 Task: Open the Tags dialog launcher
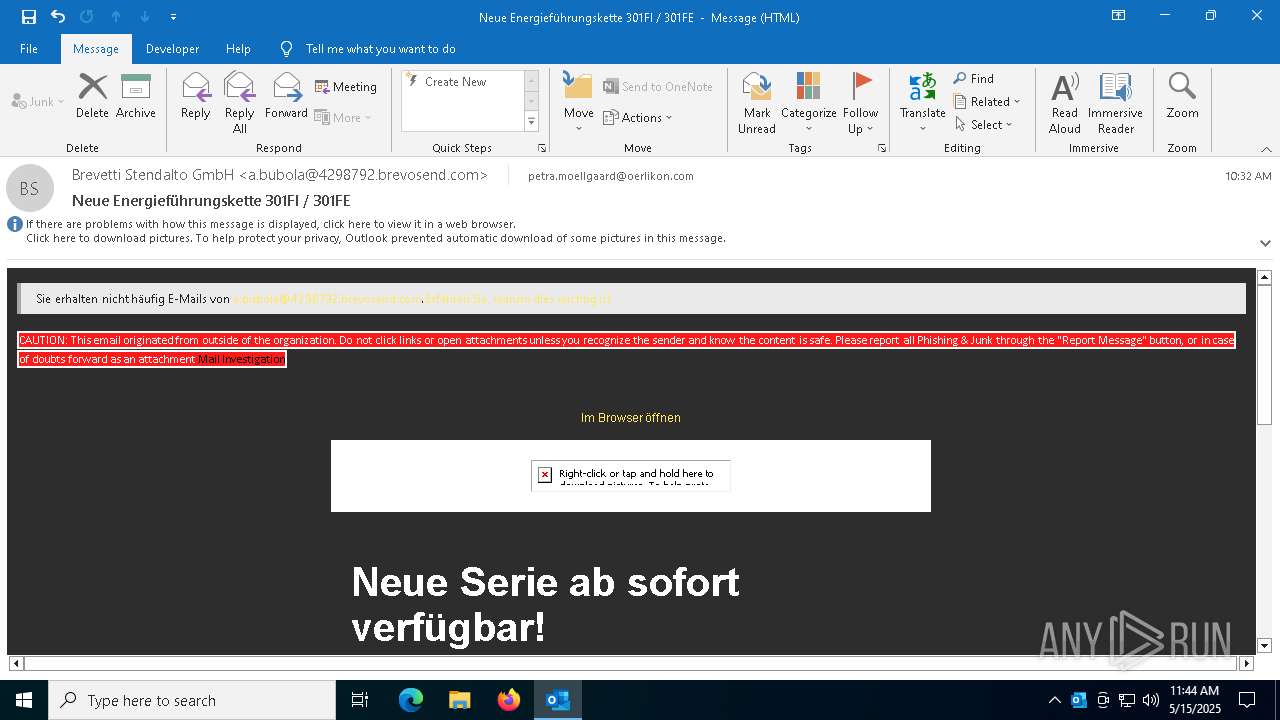[x=882, y=148]
